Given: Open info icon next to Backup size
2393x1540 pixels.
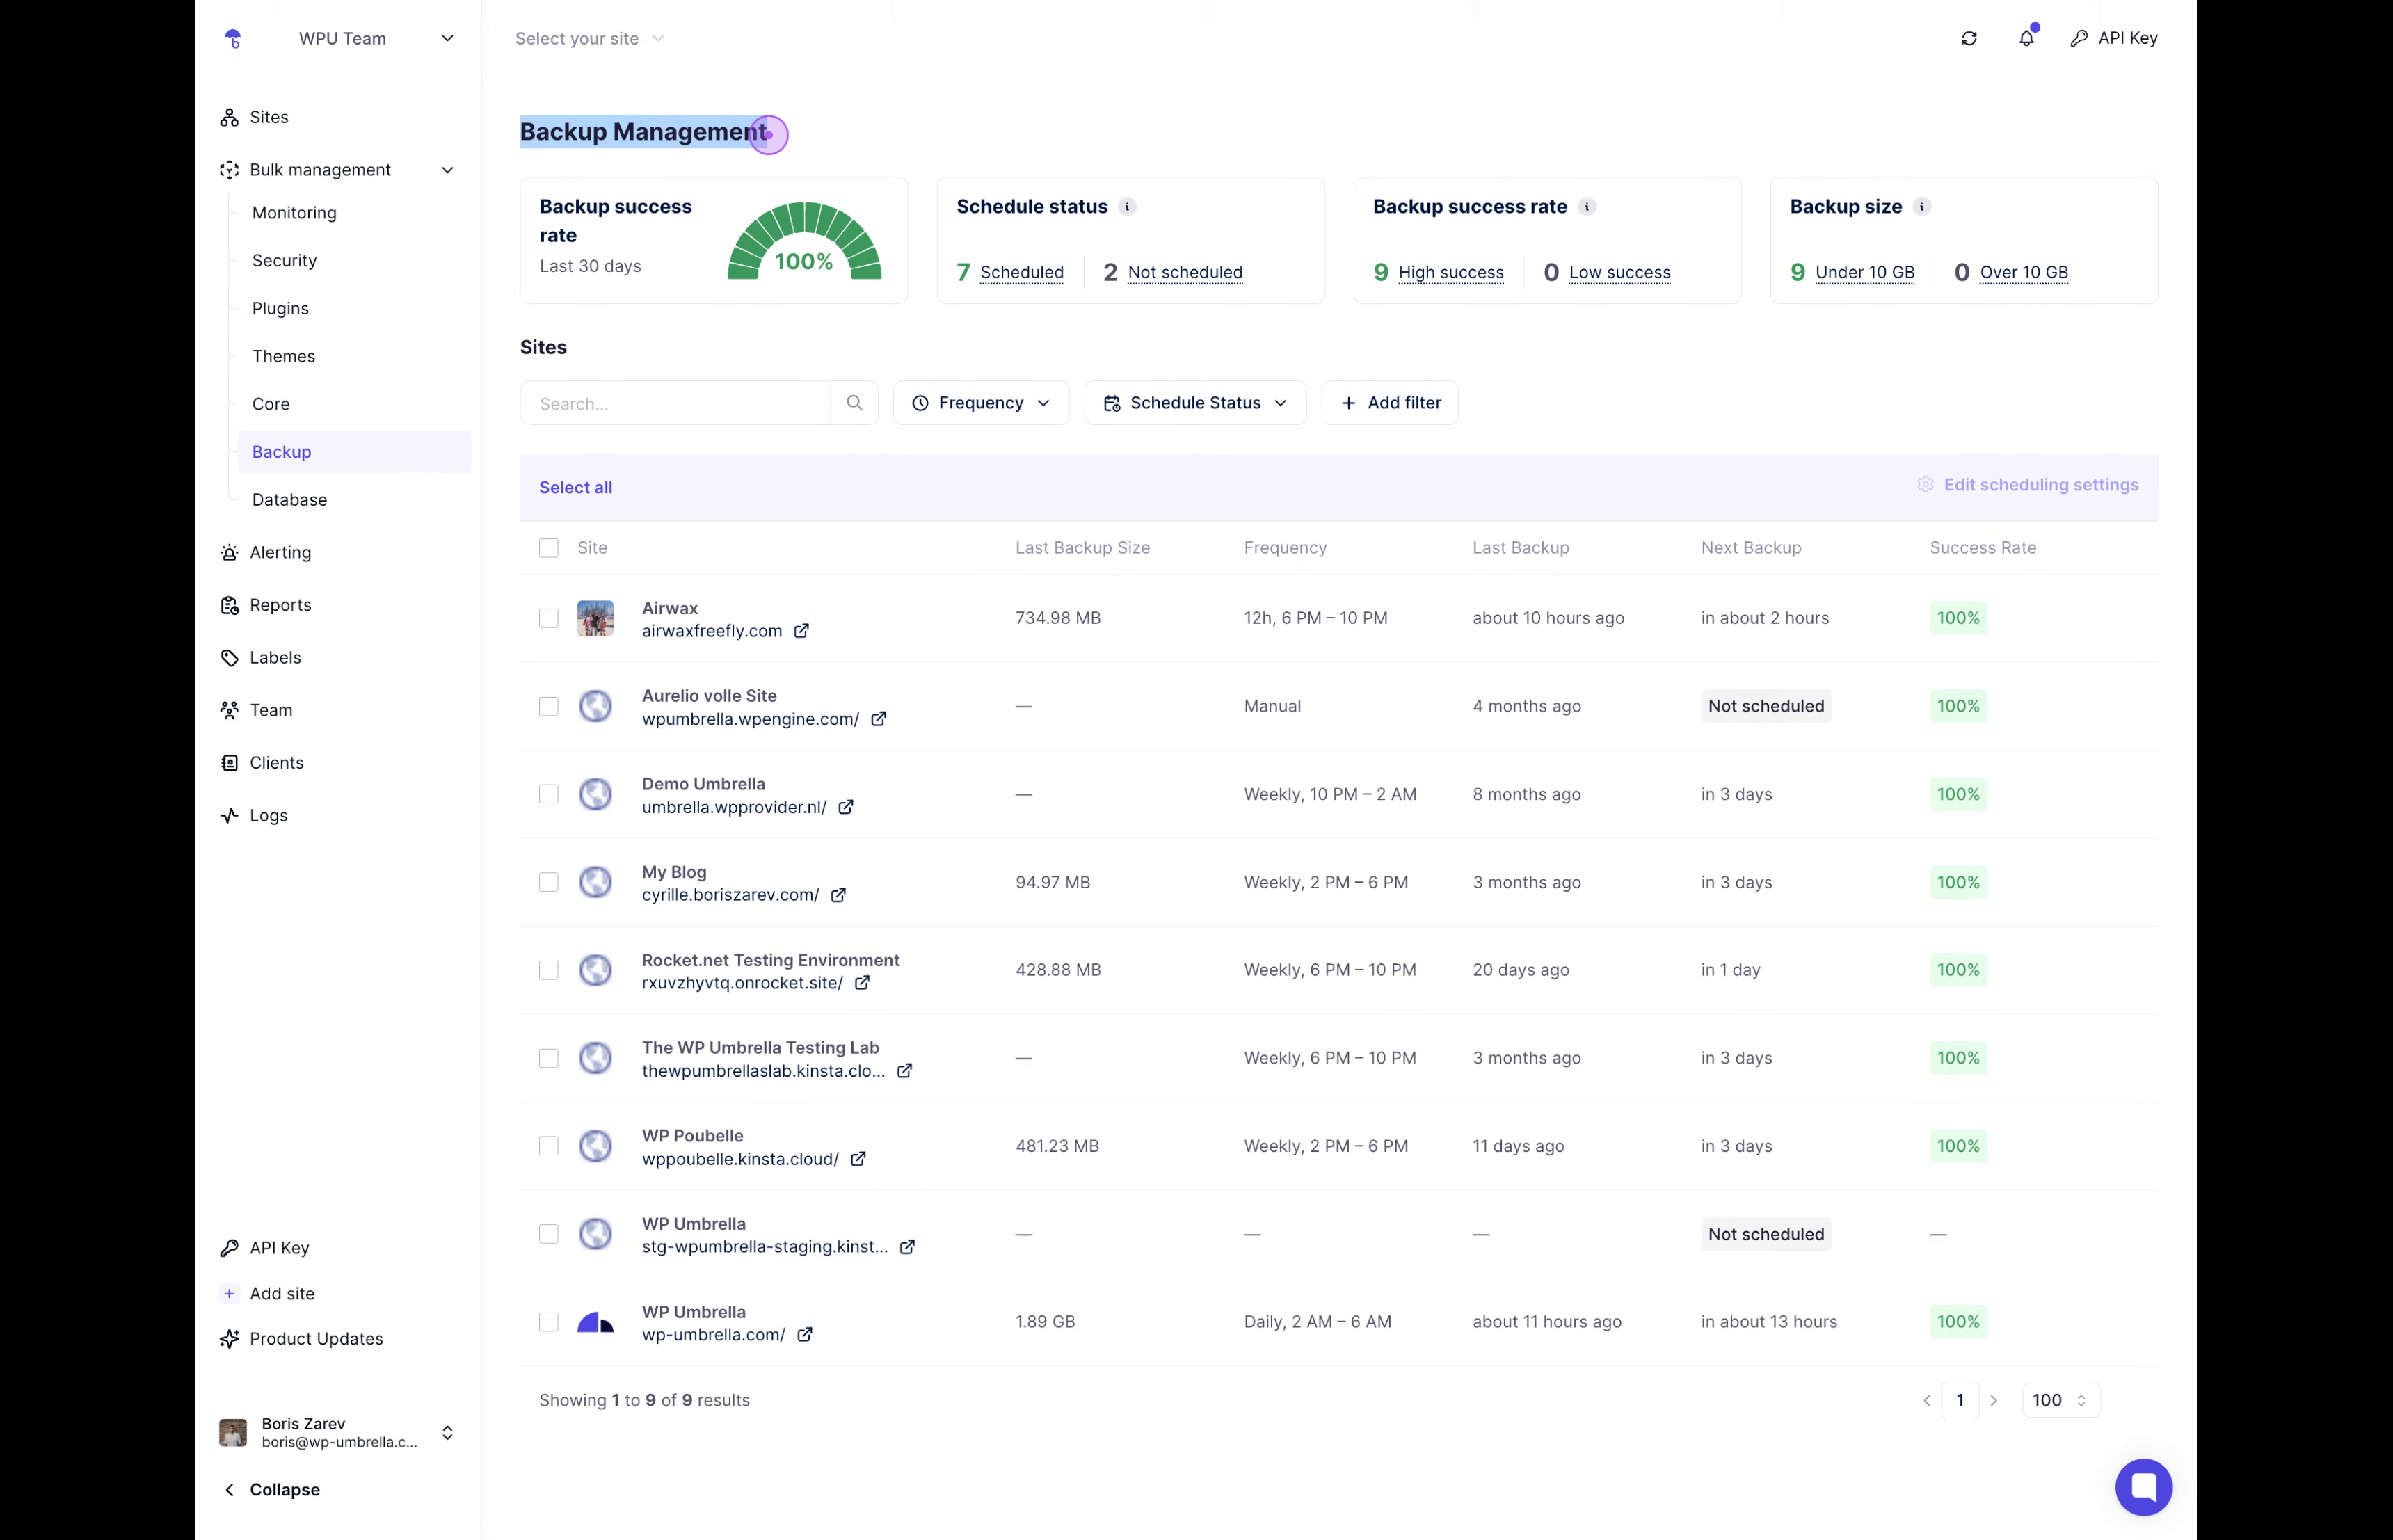Looking at the screenshot, I should pos(1921,207).
